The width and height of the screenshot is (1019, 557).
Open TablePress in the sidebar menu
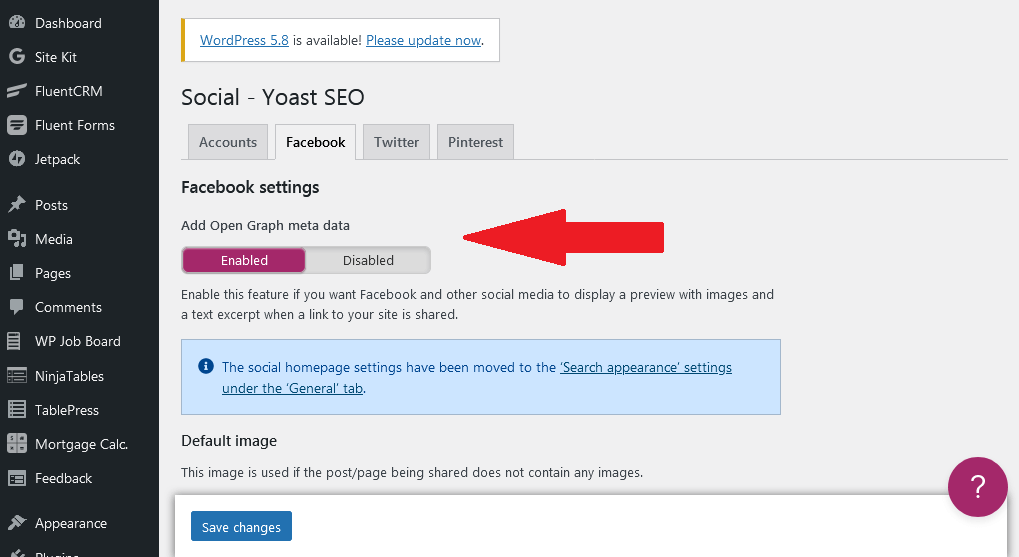66,410
